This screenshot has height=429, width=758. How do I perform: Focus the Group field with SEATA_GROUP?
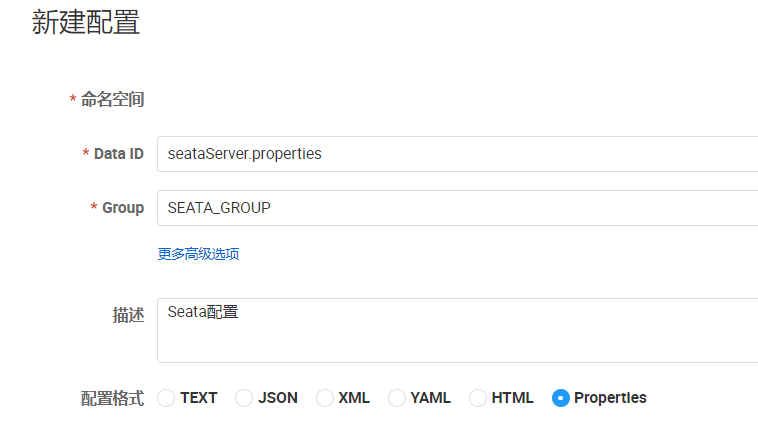450,208
